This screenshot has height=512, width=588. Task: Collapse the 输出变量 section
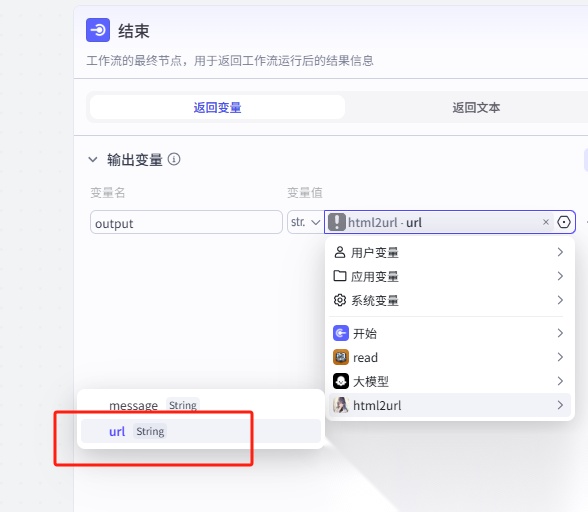tap(93, 159)
